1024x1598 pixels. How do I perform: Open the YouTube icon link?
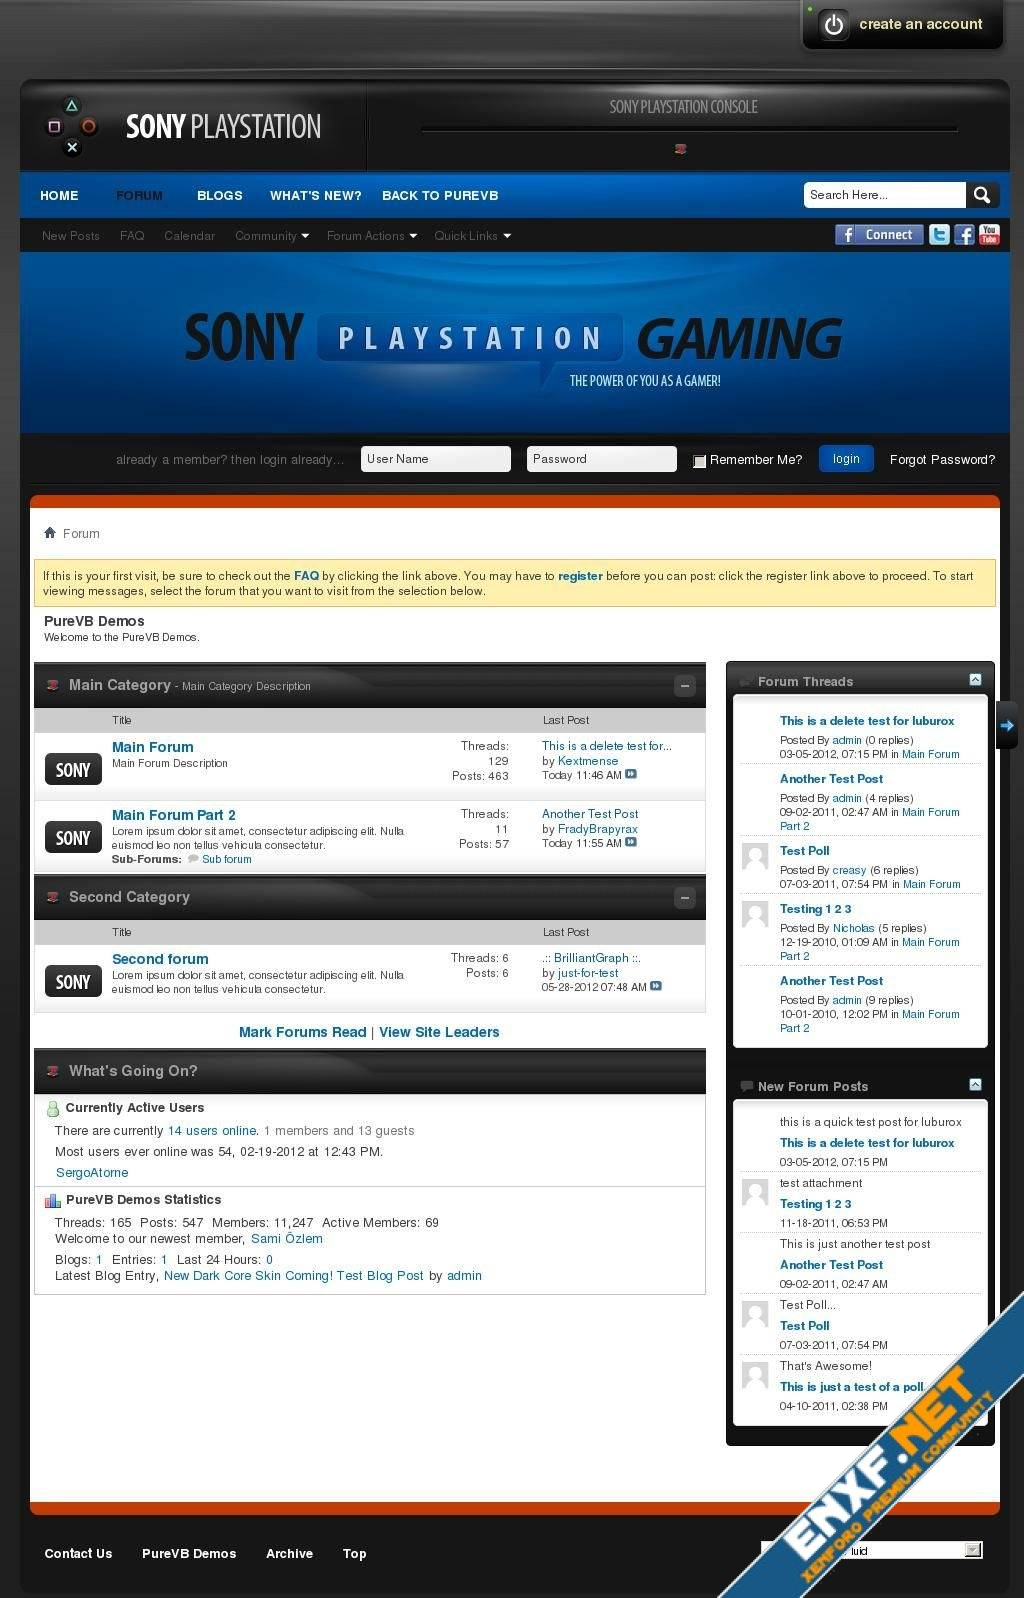click(x=989, y=235)
